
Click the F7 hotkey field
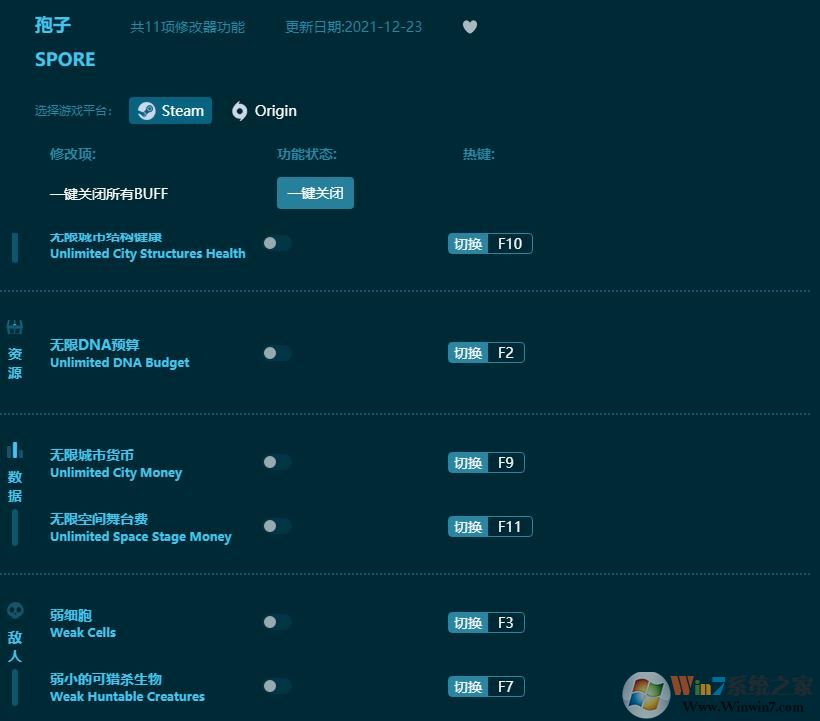click(506, 686)
